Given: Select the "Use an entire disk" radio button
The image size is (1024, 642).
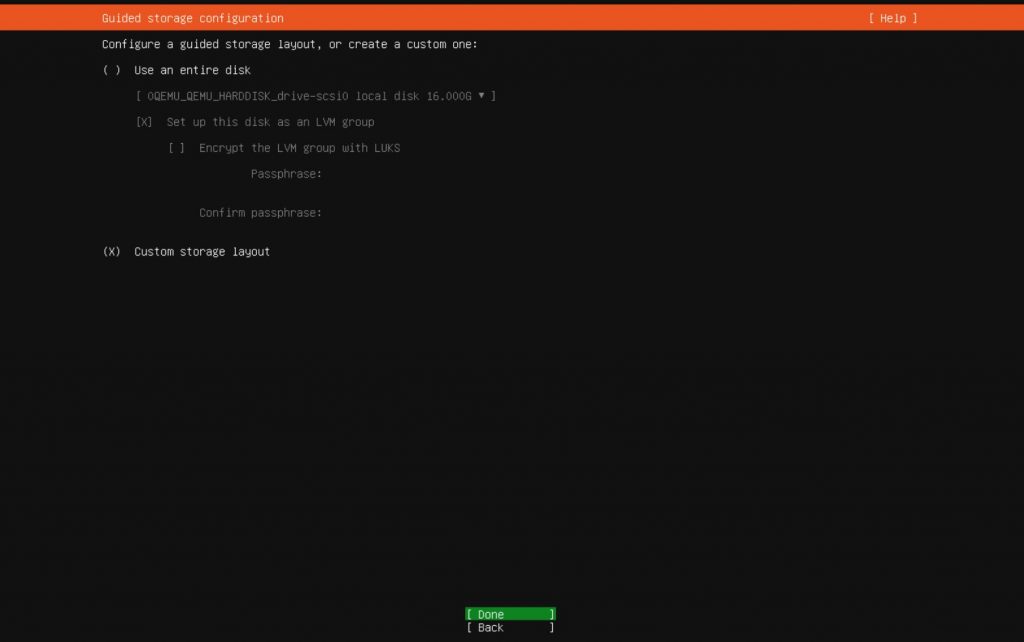Looking at the screenshot, I should [x=111, y=70].
